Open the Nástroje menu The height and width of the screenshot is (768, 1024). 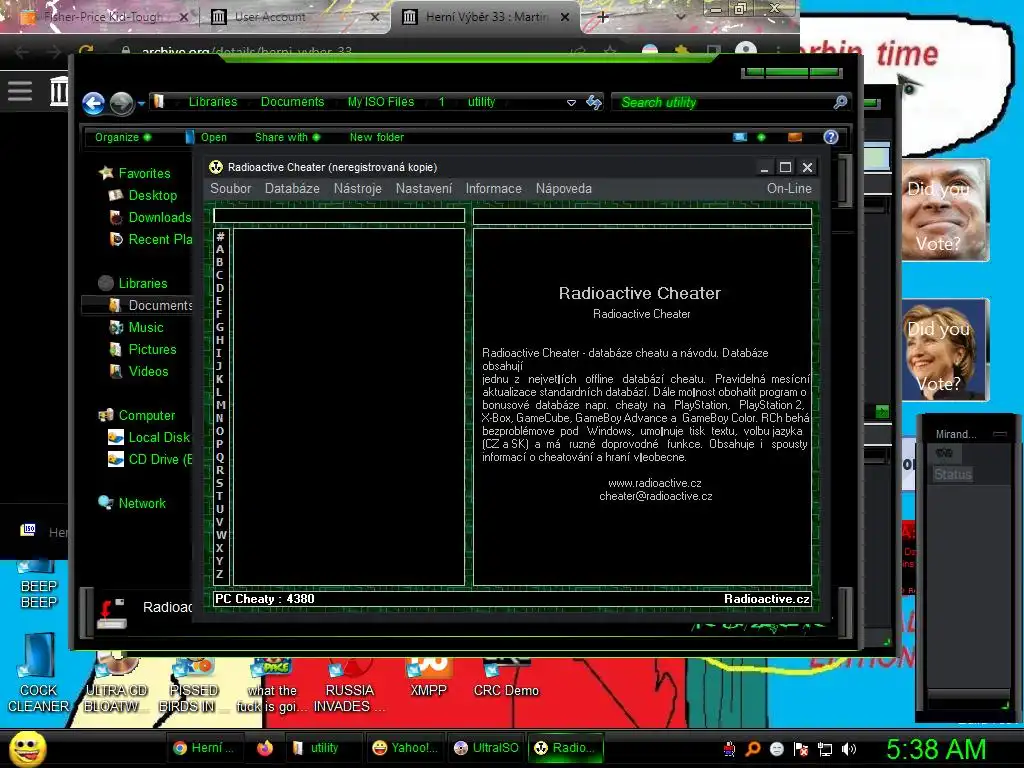pos(357,188)
